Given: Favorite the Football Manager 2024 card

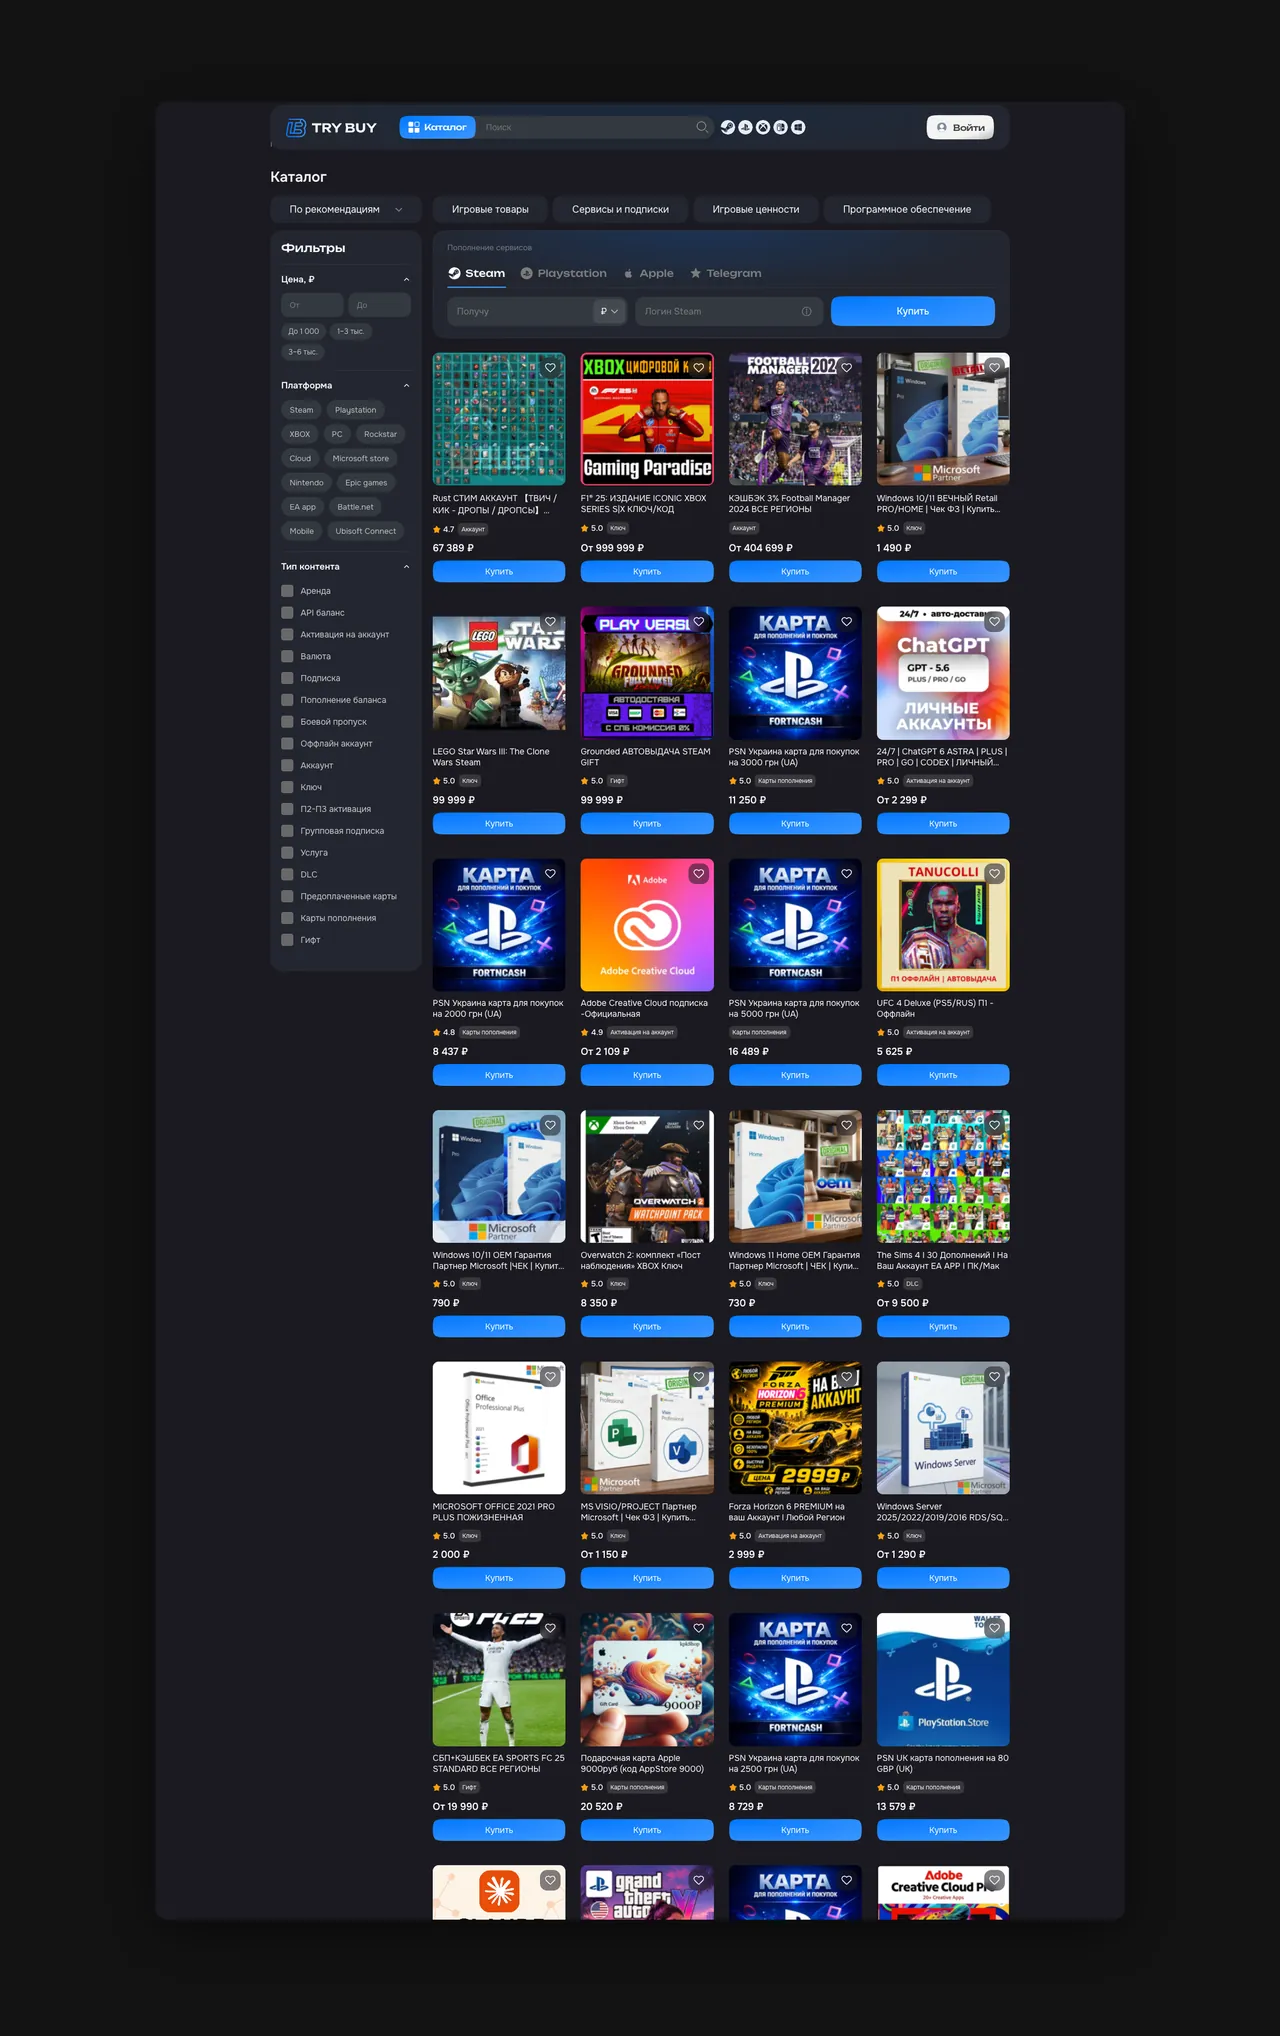Looking at the screenshot, I should 846,368.
